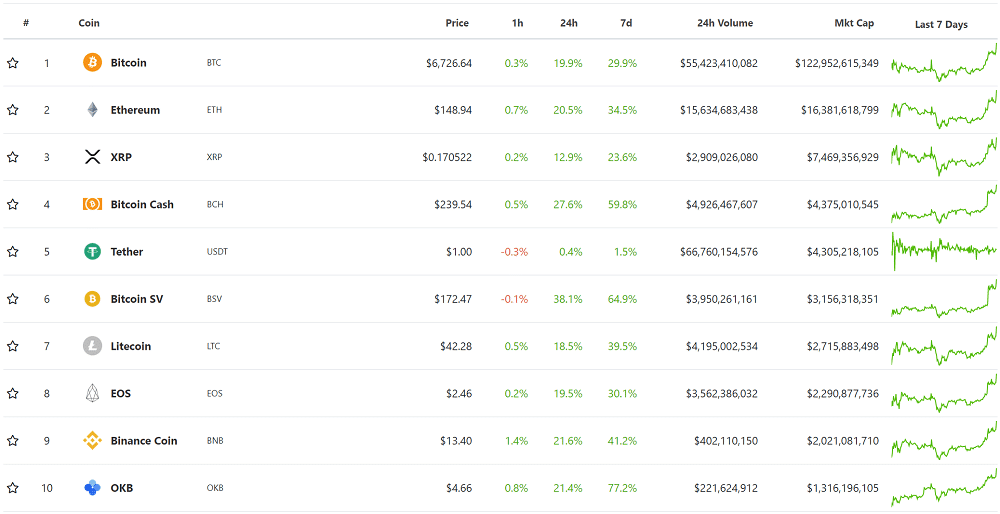Click the BTC ticker symbol
The height and width of the screenshot is (514, 1000).
214,63
